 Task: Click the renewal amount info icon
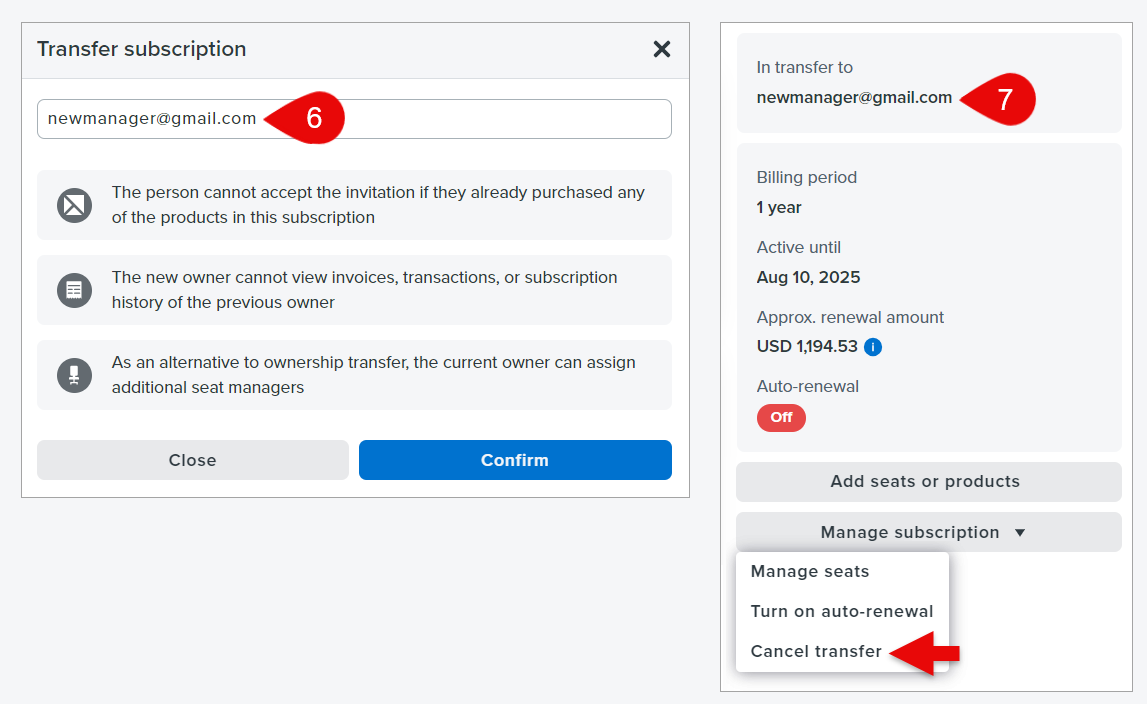pyautogui.click(x=873, y=348)
